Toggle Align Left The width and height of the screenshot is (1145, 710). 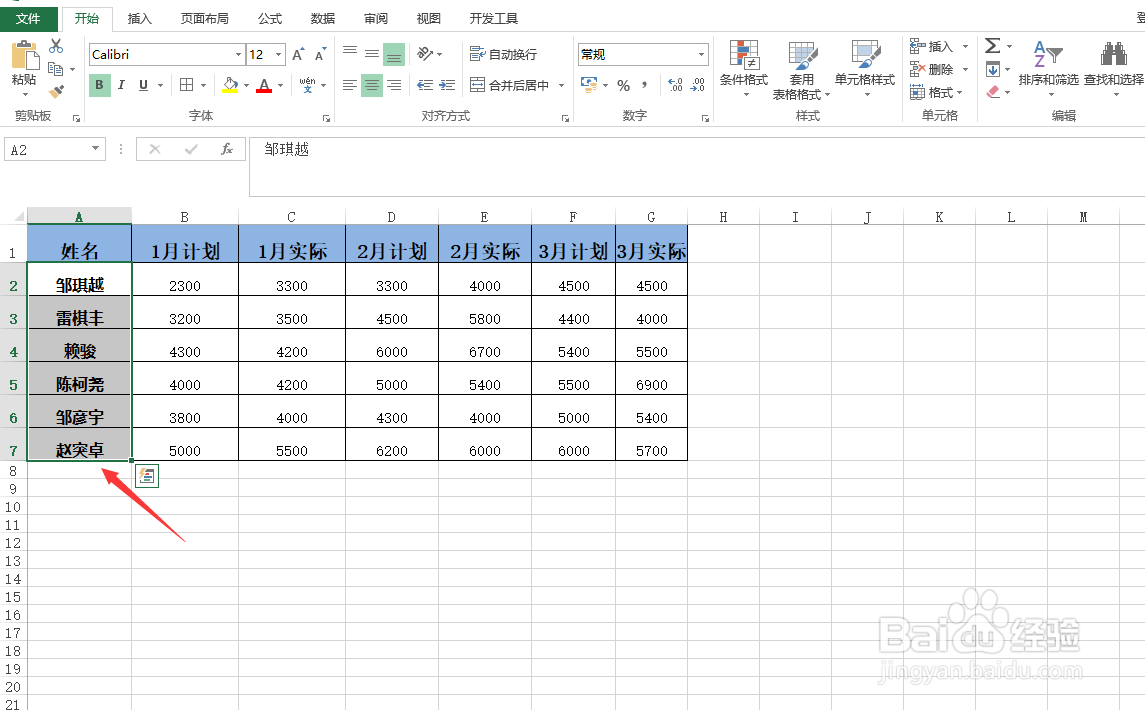coord(350,85)
